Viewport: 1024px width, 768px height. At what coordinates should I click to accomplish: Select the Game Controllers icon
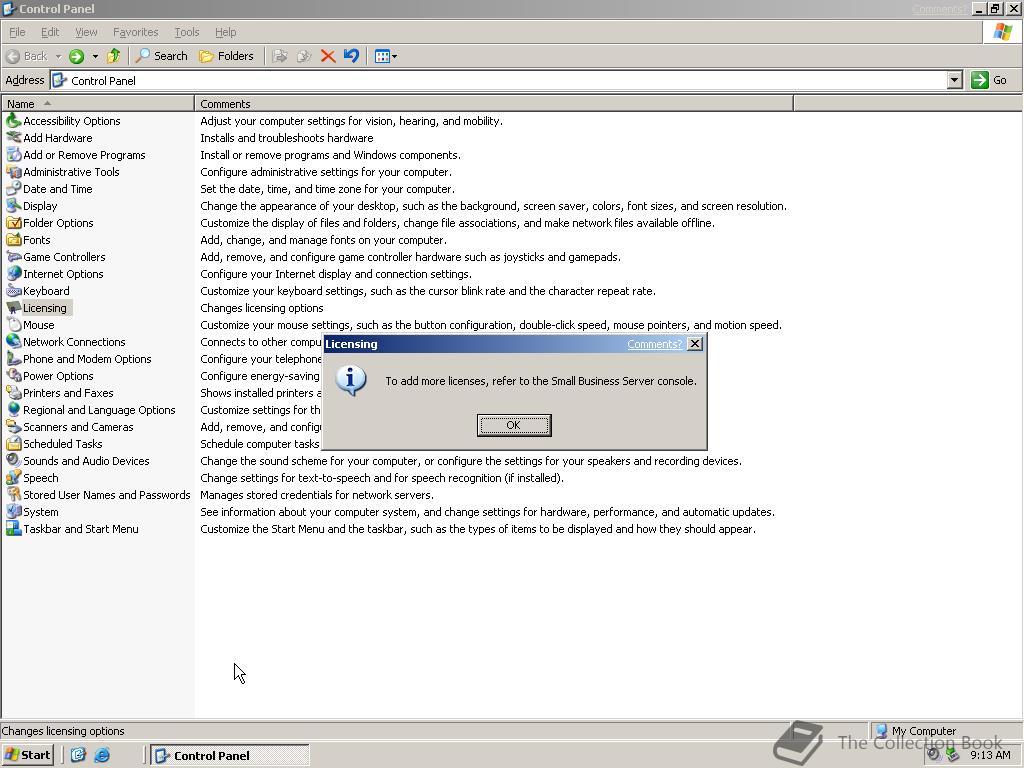coord(13,257)
